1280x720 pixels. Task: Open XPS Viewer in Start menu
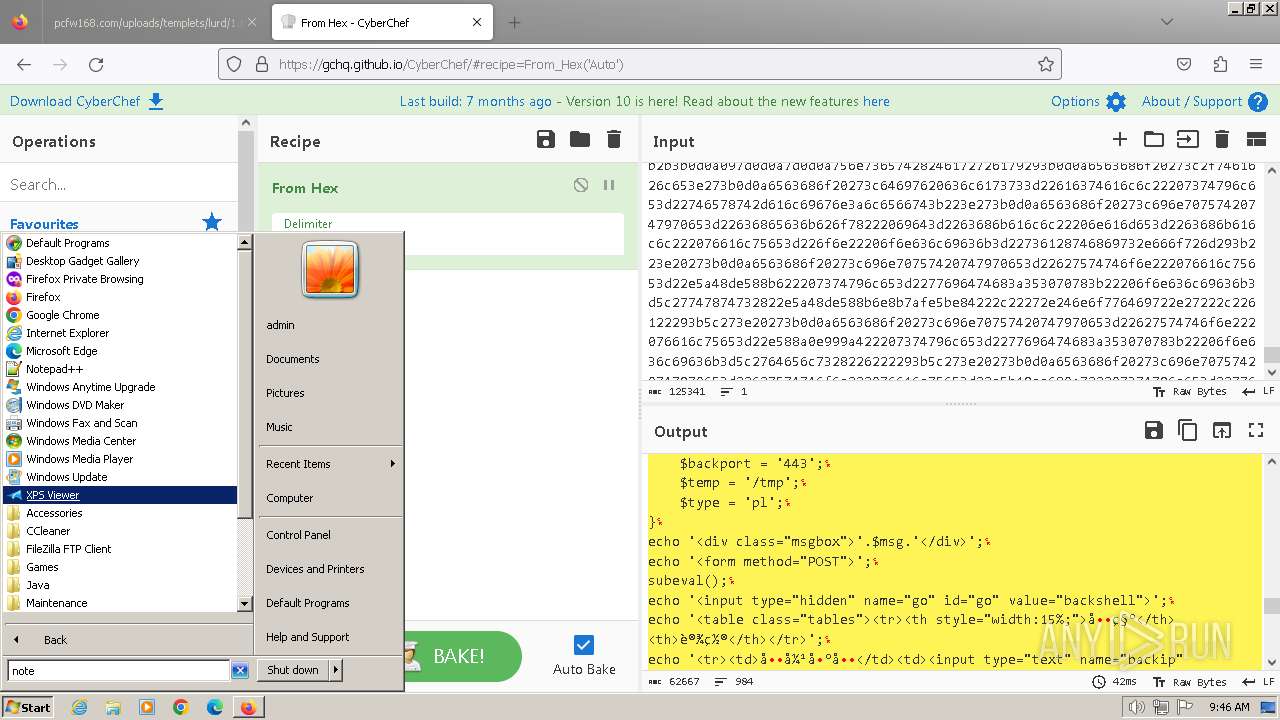(121, 495)
